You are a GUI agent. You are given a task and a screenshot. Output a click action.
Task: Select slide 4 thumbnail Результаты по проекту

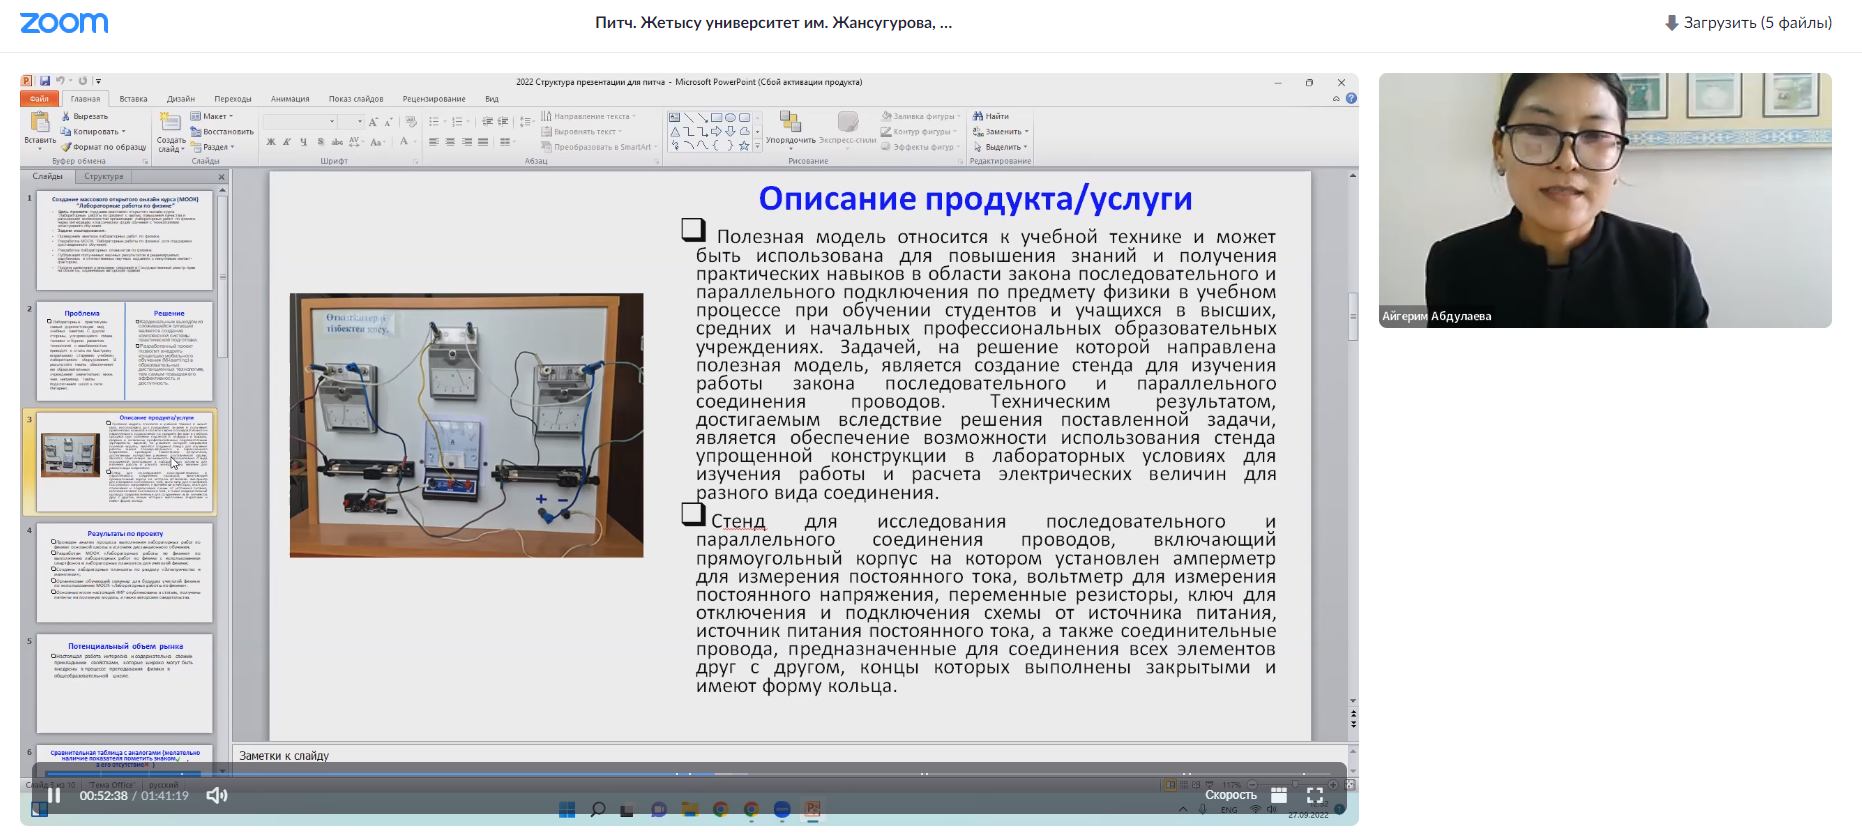[x=125, y=572]
